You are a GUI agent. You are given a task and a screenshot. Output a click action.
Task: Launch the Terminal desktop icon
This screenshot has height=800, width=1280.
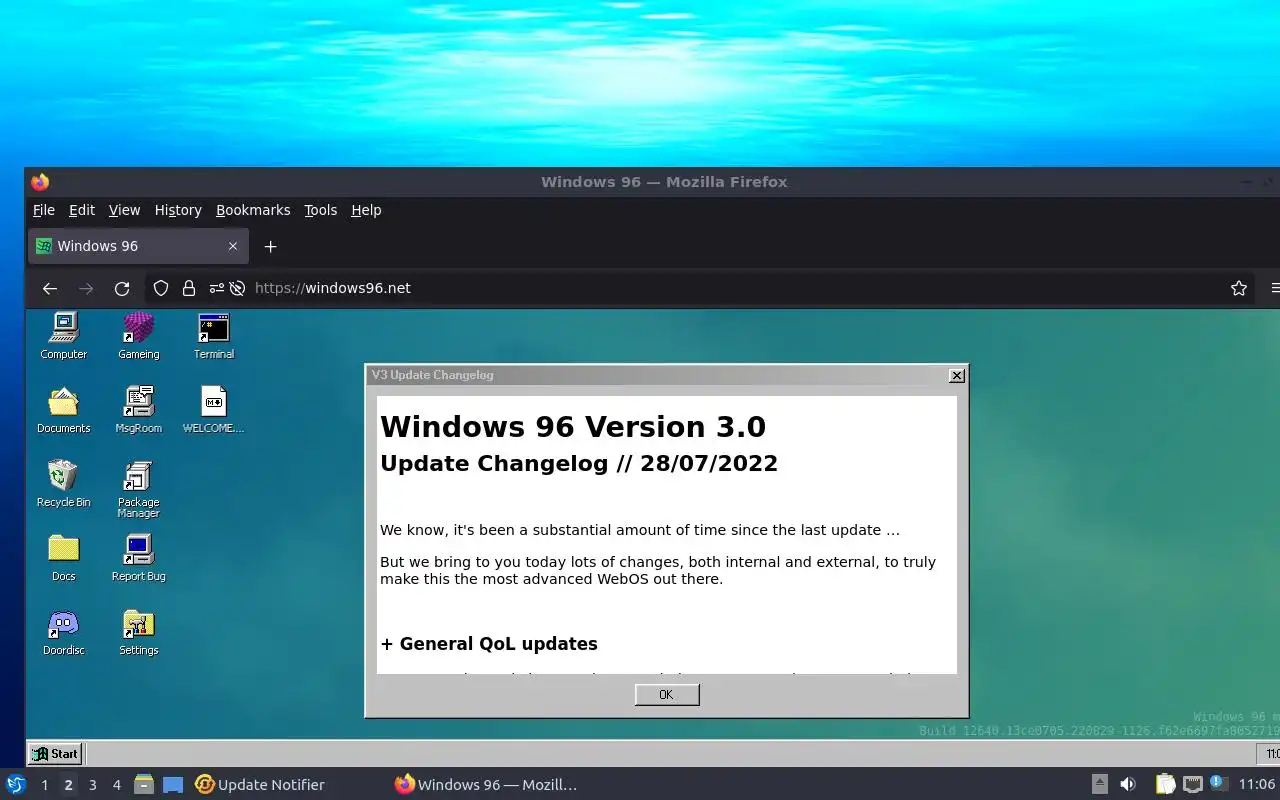click(214, 335)
